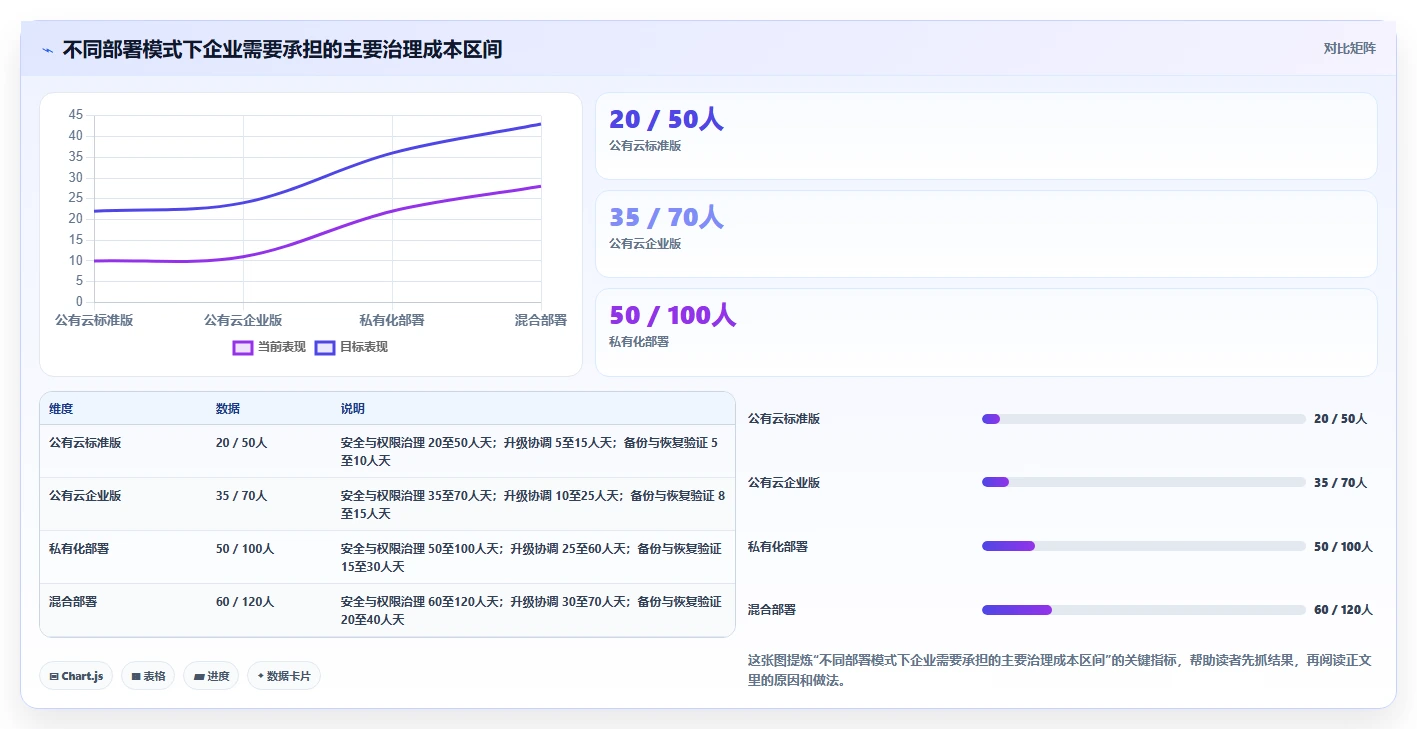
Task: Click the 说明 text starting 安全与权限治理 60至120人天
Action: click(x=531, y=610)
